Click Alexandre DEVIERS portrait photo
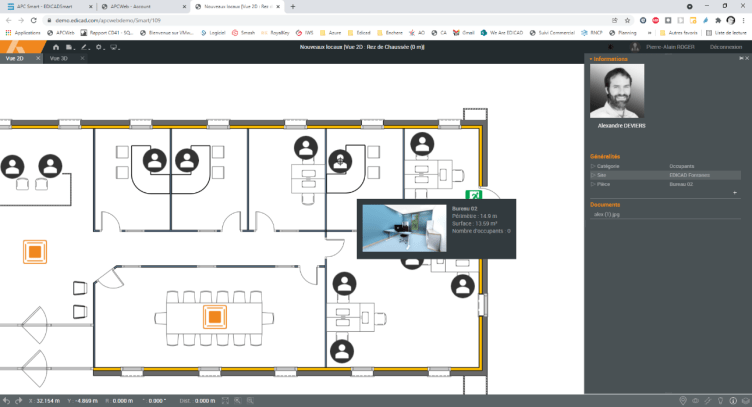Viewport: 752px width, 407px height. tap(617, 91)
